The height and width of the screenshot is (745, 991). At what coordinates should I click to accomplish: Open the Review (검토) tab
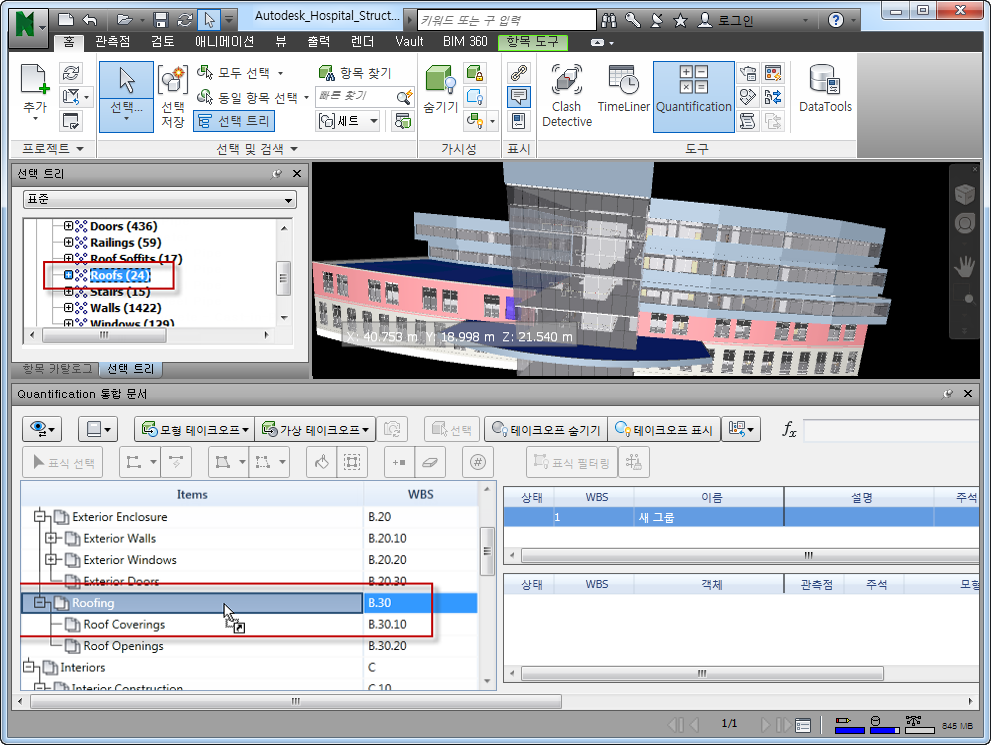(x=163, y=42)
